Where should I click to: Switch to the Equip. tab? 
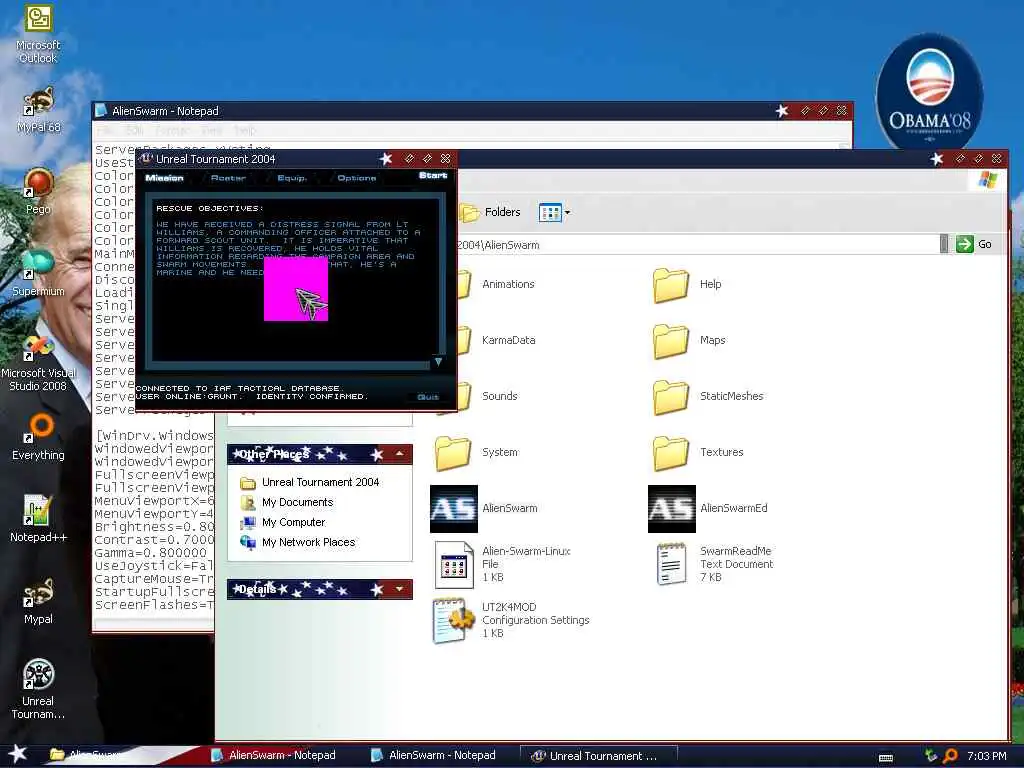click(292, 178)
